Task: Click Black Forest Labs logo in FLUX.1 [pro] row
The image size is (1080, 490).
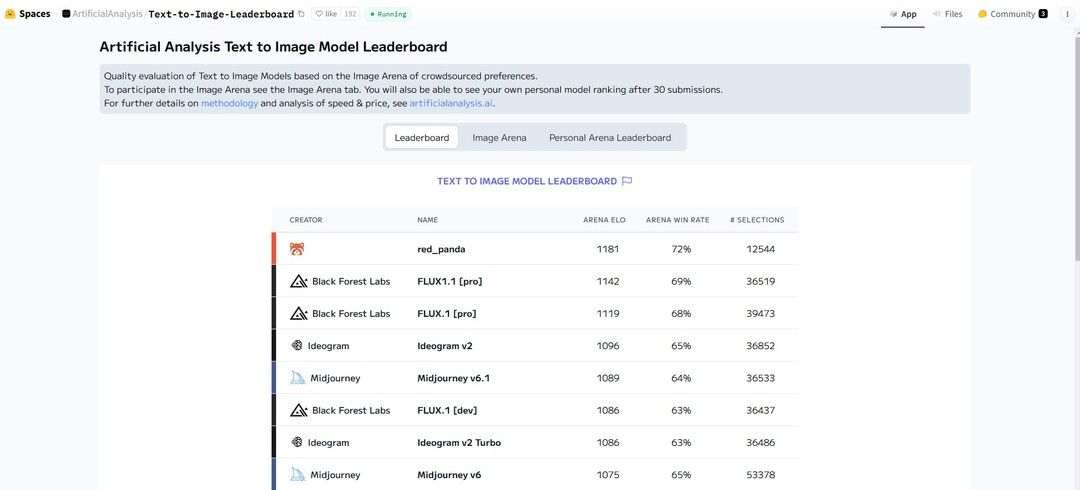Action: (298, 314)
